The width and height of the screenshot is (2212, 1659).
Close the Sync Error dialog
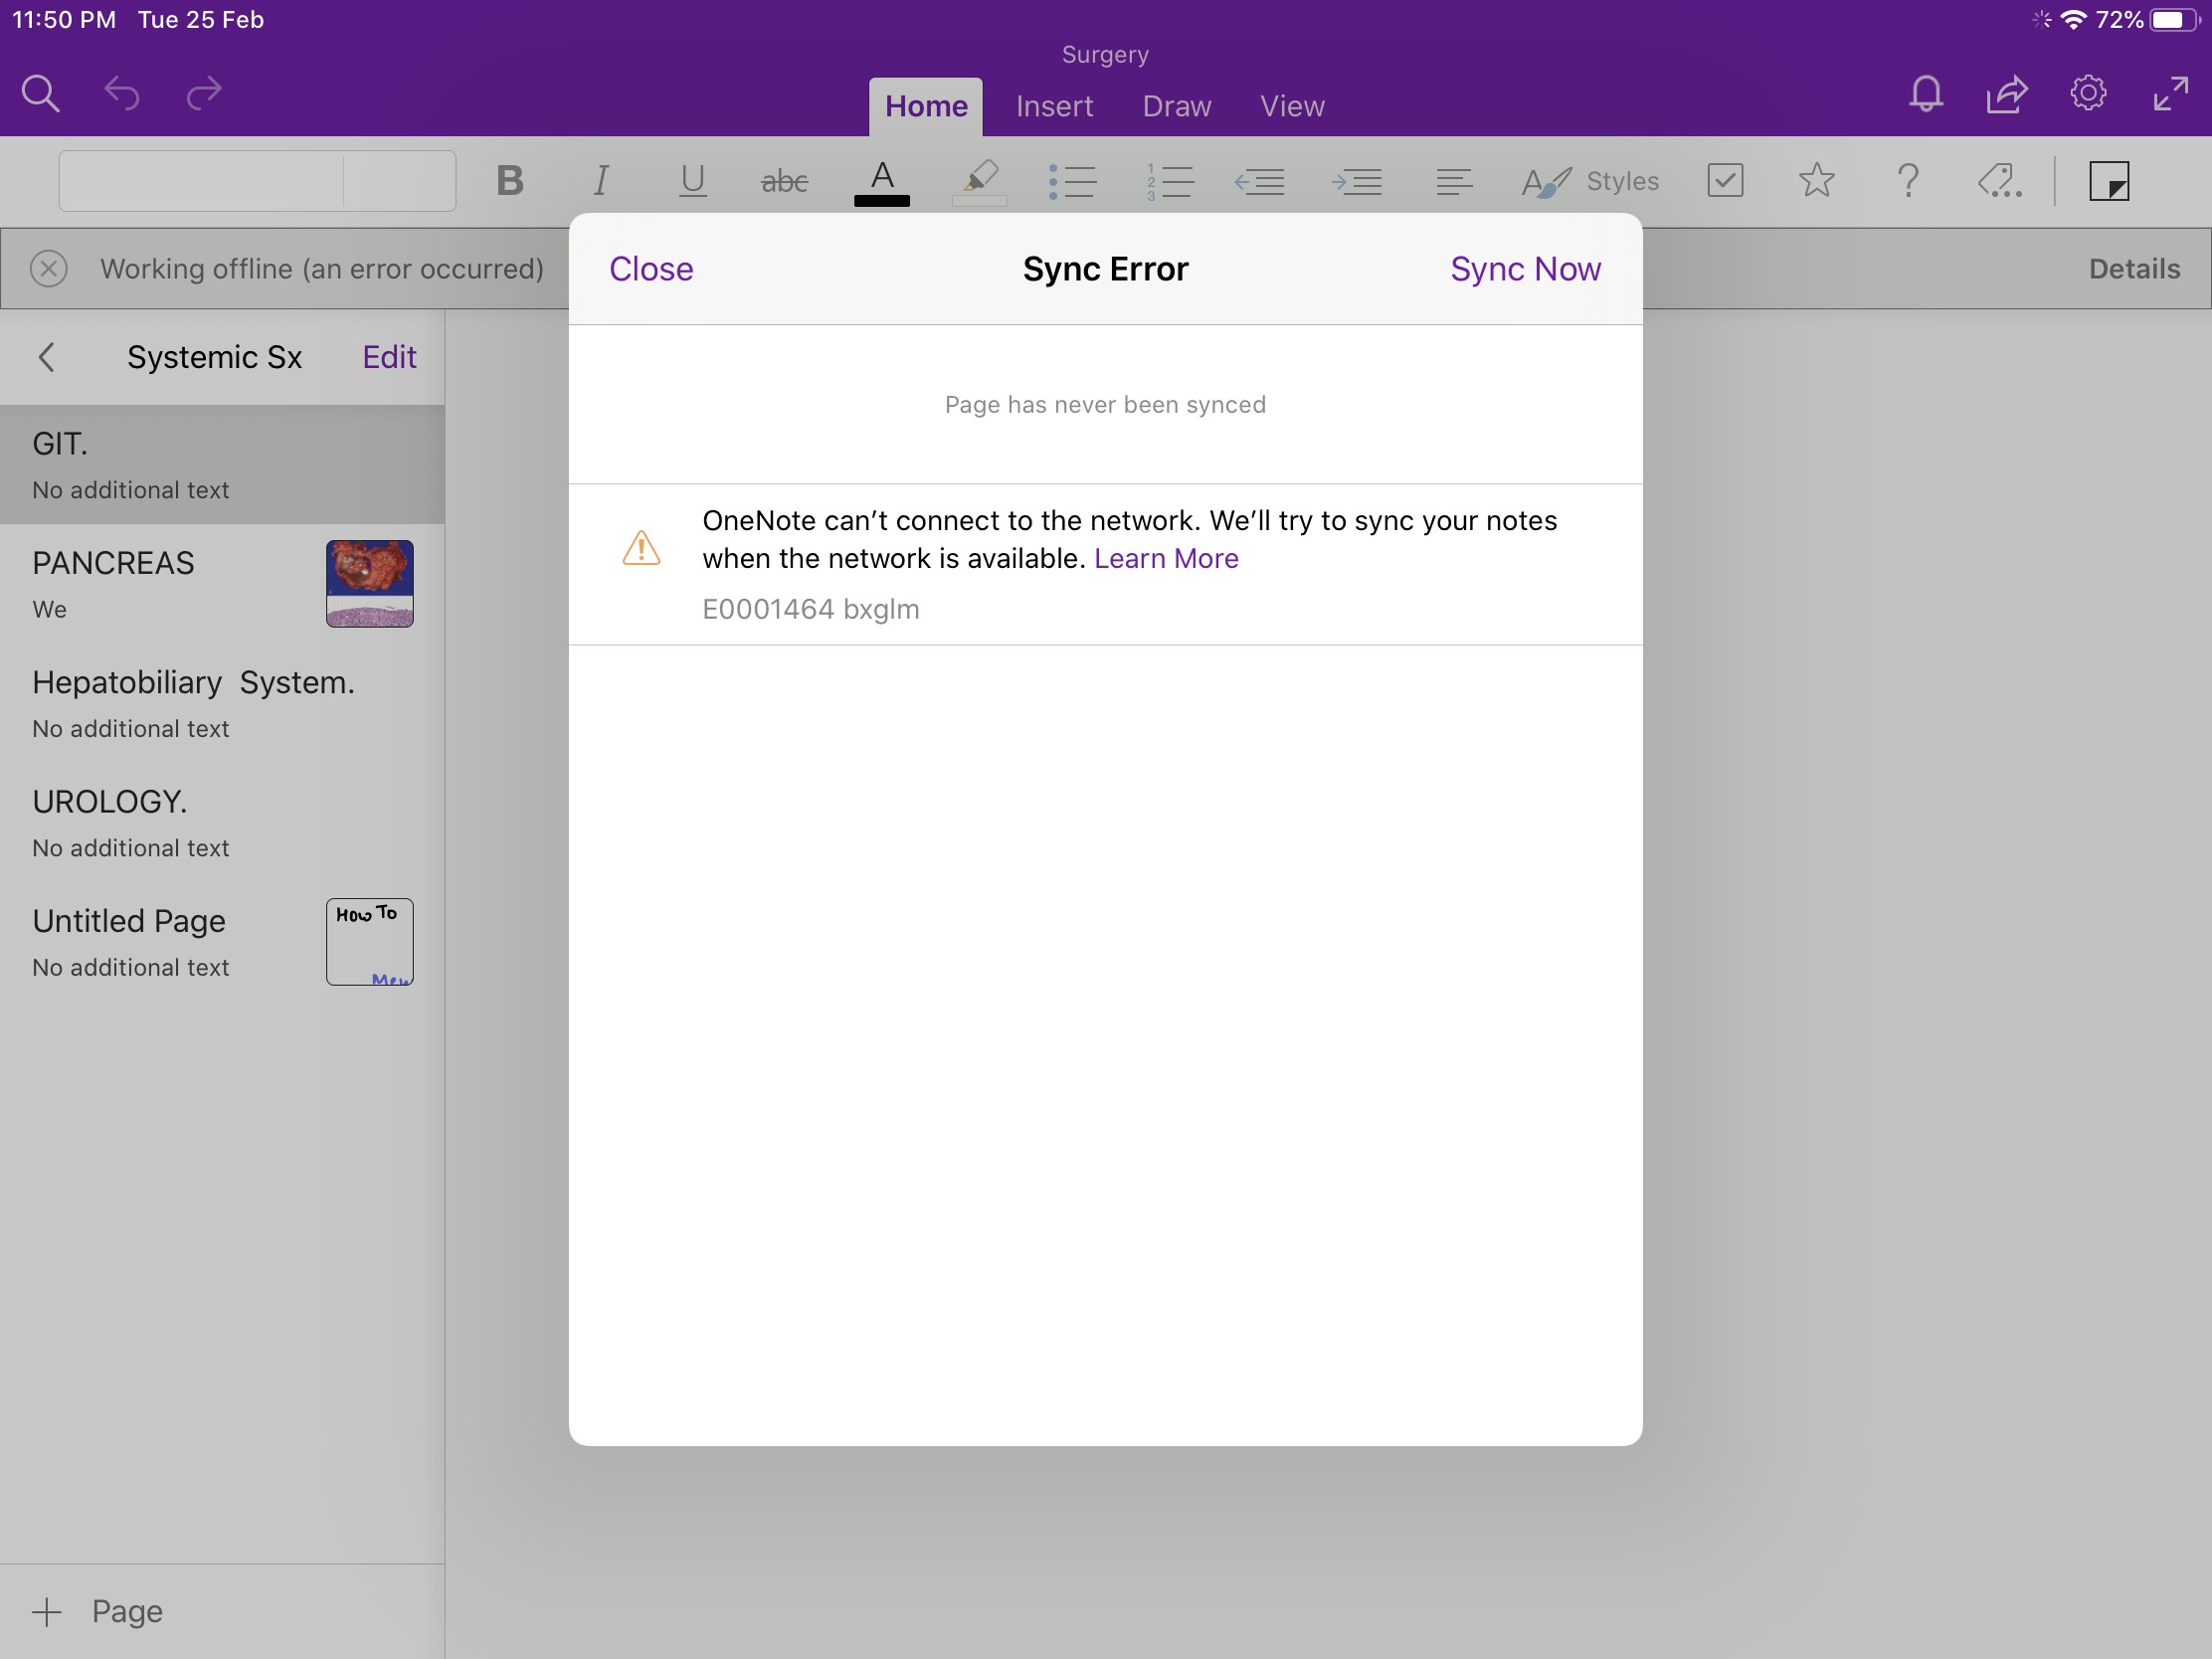(x=651, y=269)
